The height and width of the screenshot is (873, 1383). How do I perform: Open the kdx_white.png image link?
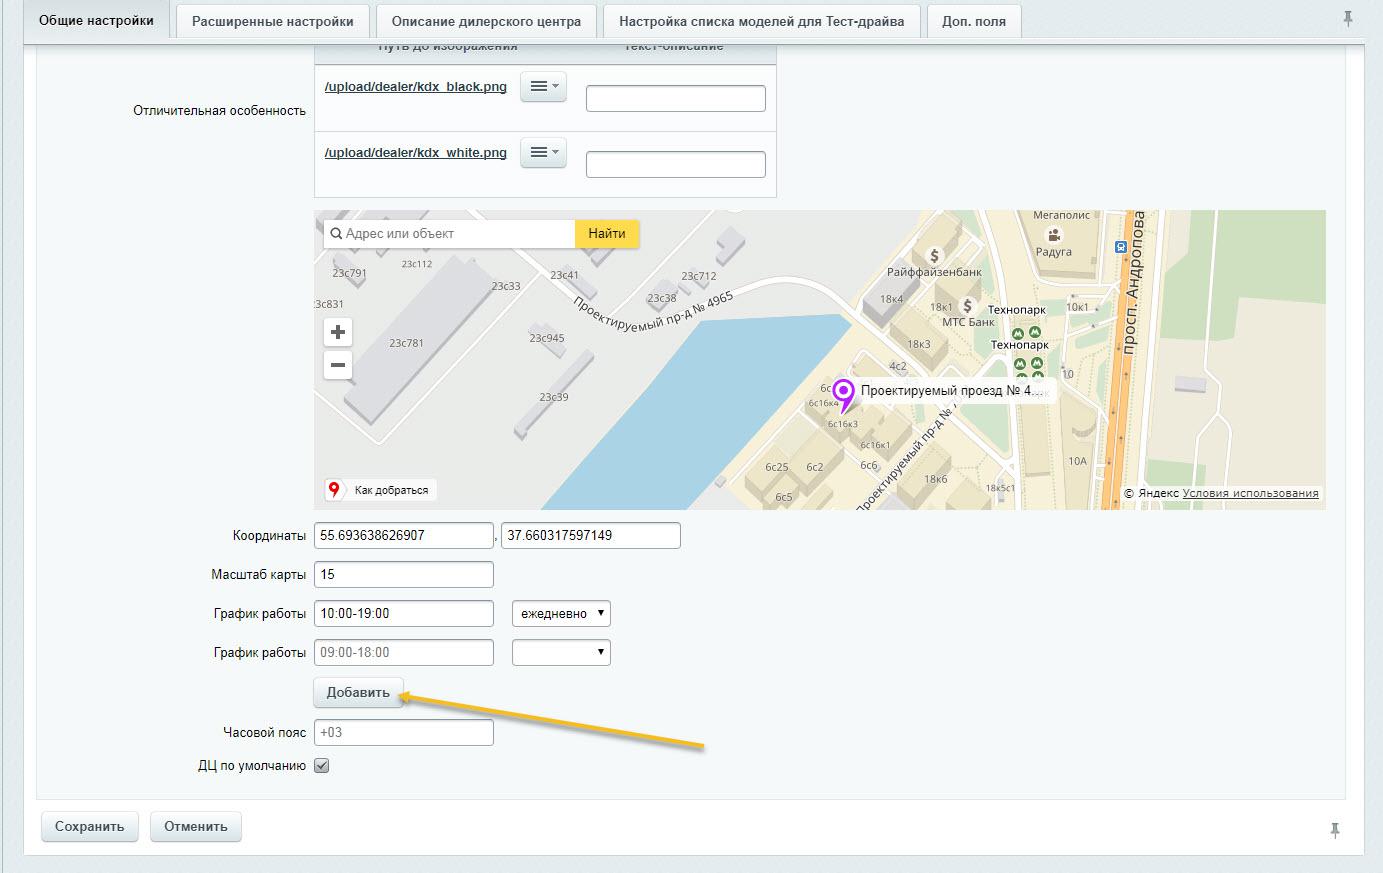click(x=416, y=153)
